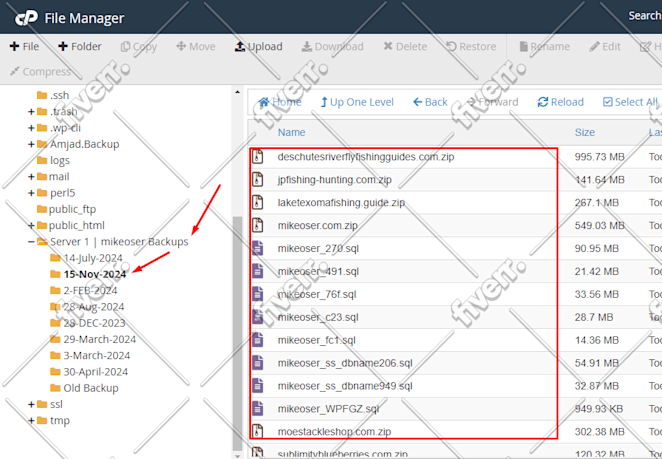The image size is (662, 459).
Task: Click the 949.93 KB size cell
Action: (x=599, y=409)
